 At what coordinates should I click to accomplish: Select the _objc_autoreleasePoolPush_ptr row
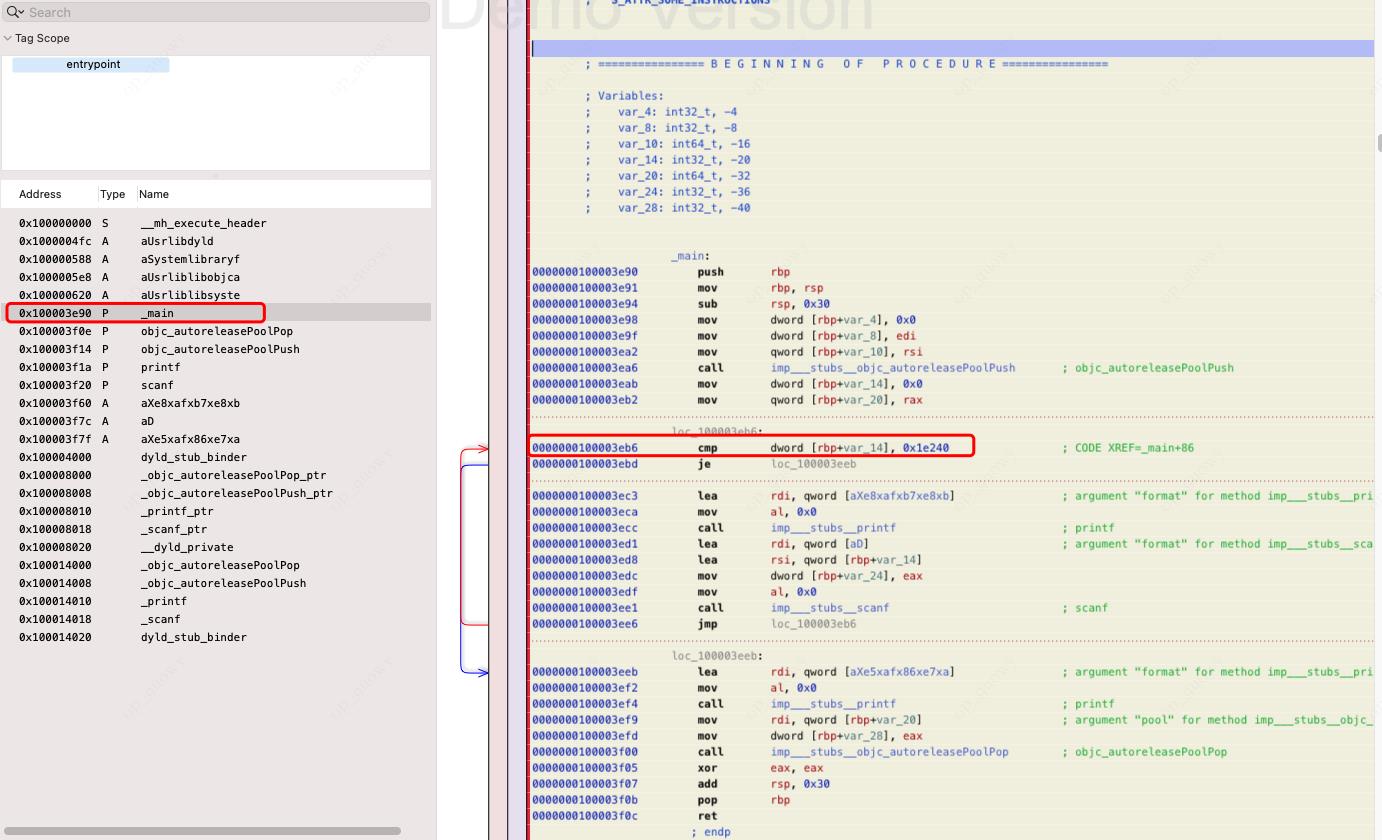click(x=216, y=493)
